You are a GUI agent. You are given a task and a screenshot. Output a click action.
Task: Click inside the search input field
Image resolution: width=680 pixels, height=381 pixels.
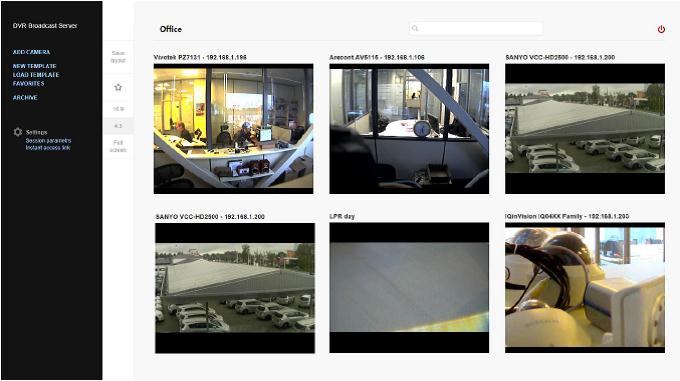tap(476, 29)
